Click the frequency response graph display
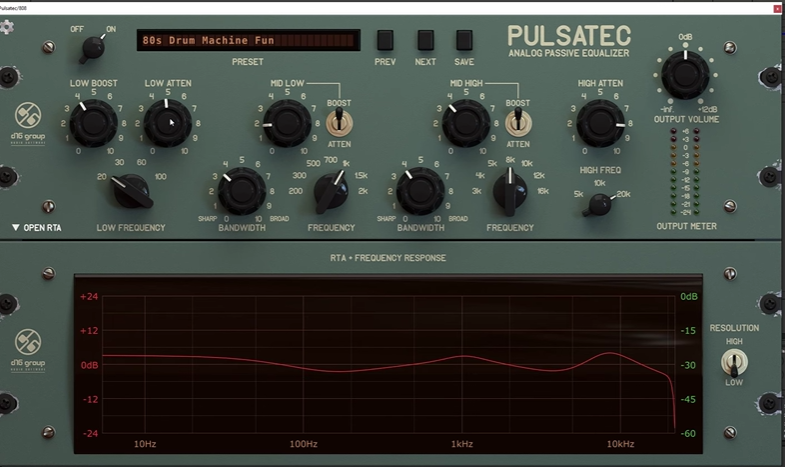 [x=388, y=364]
